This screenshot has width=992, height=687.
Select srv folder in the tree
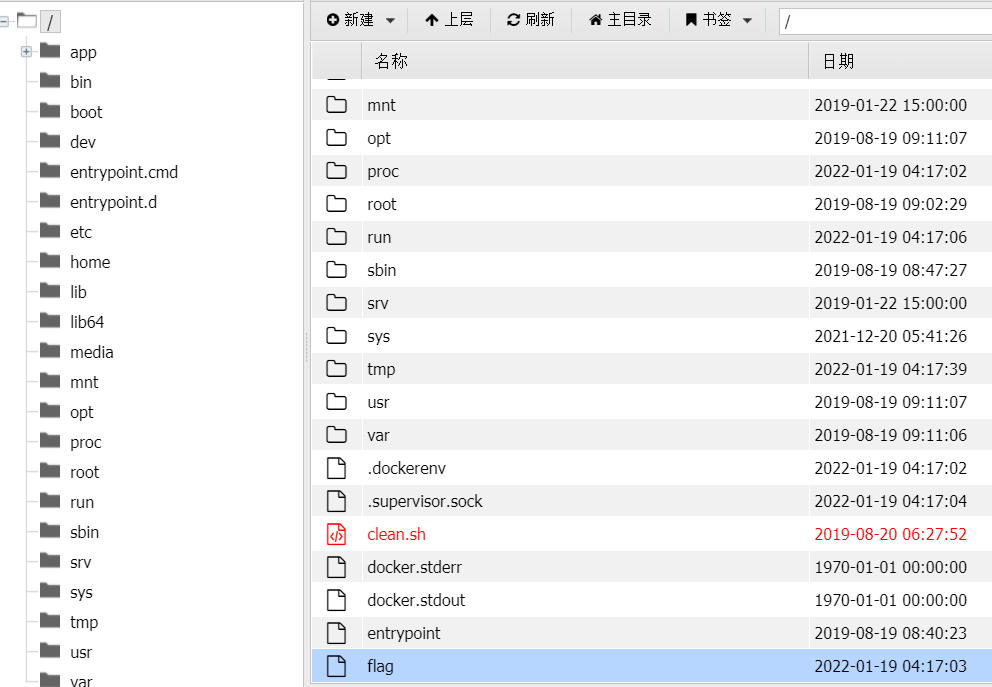point(80,562)
